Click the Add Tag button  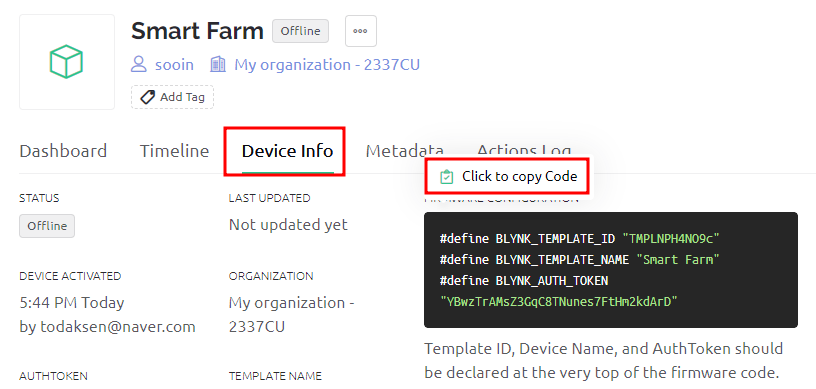pos(172,97)
